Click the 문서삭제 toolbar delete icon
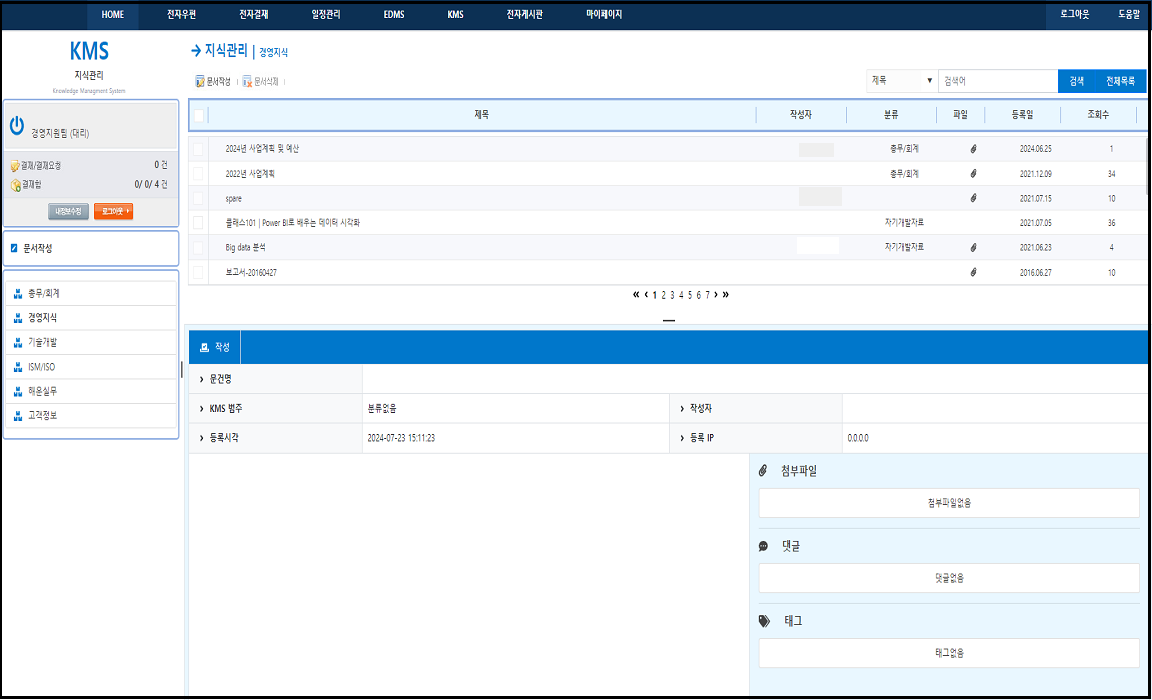This screenshot has height=700, width=1152. pos(248,82)
